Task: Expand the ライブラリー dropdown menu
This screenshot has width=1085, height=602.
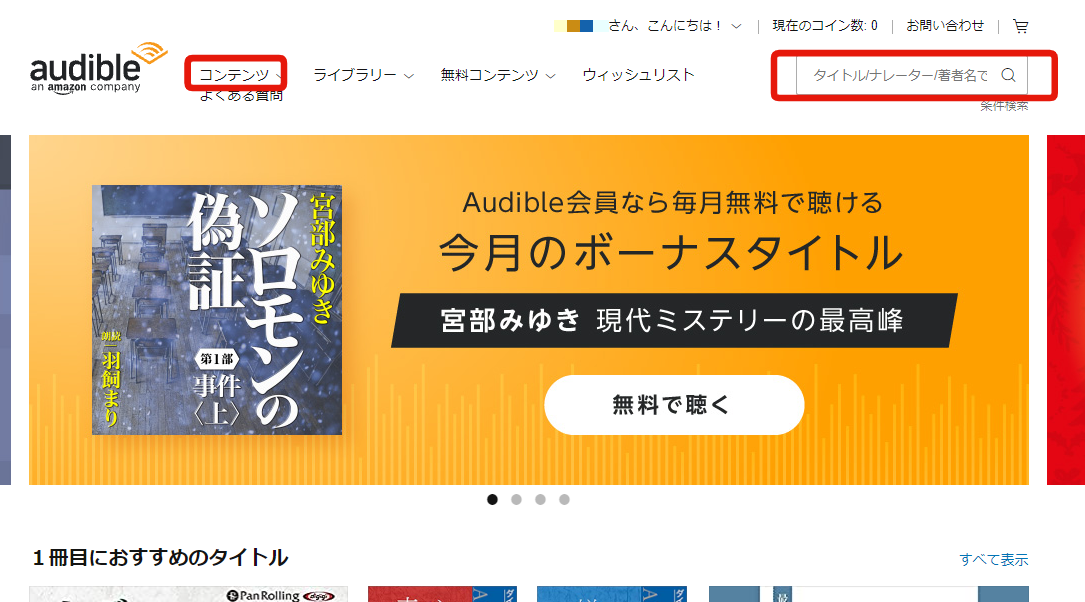Action: point(363,75)
